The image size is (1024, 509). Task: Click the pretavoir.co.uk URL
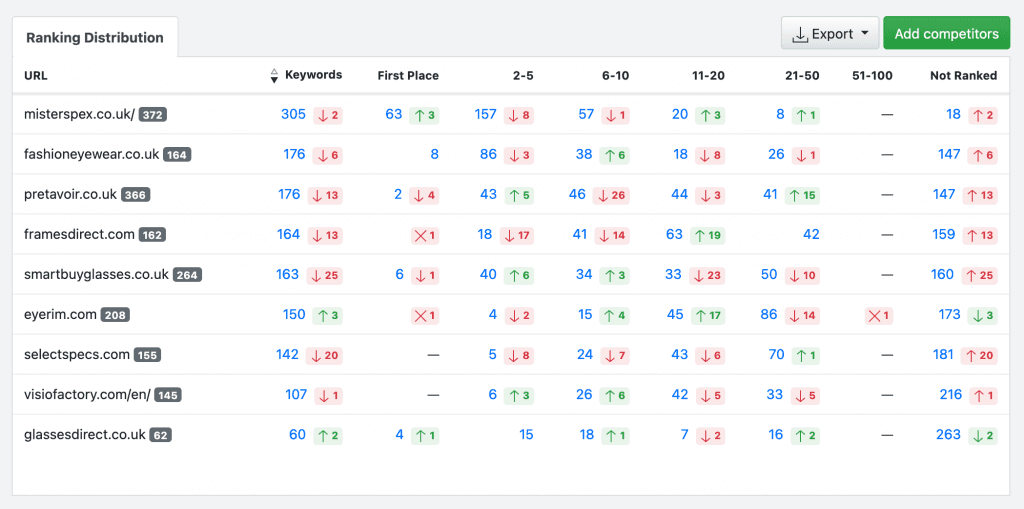71,194
